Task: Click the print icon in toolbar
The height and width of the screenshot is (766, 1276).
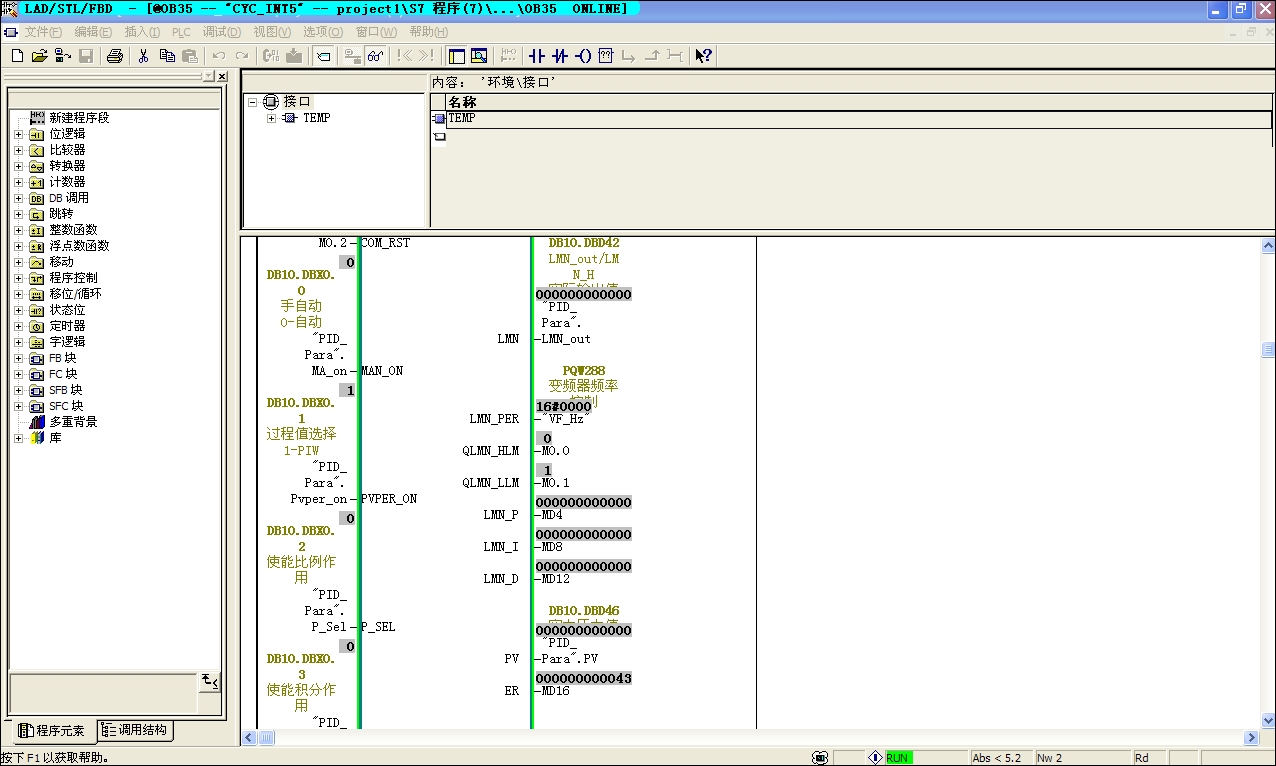Action: coord(114,56)
